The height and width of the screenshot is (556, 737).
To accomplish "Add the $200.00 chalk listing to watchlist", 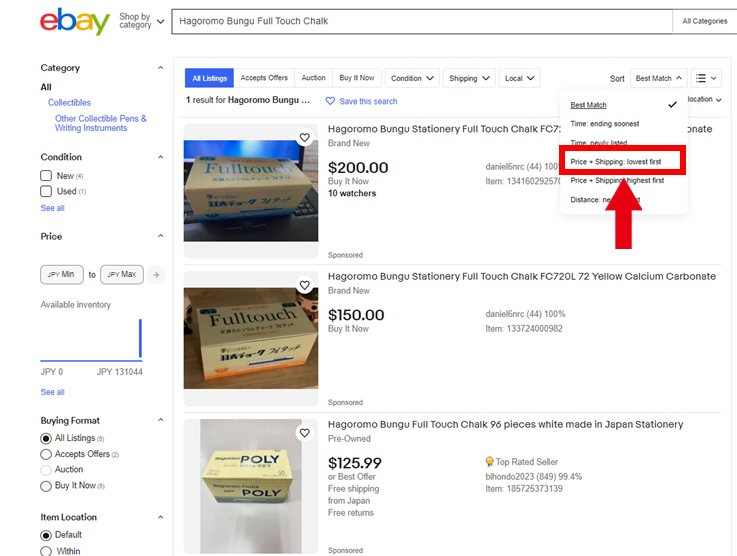I will coord(305,138).
